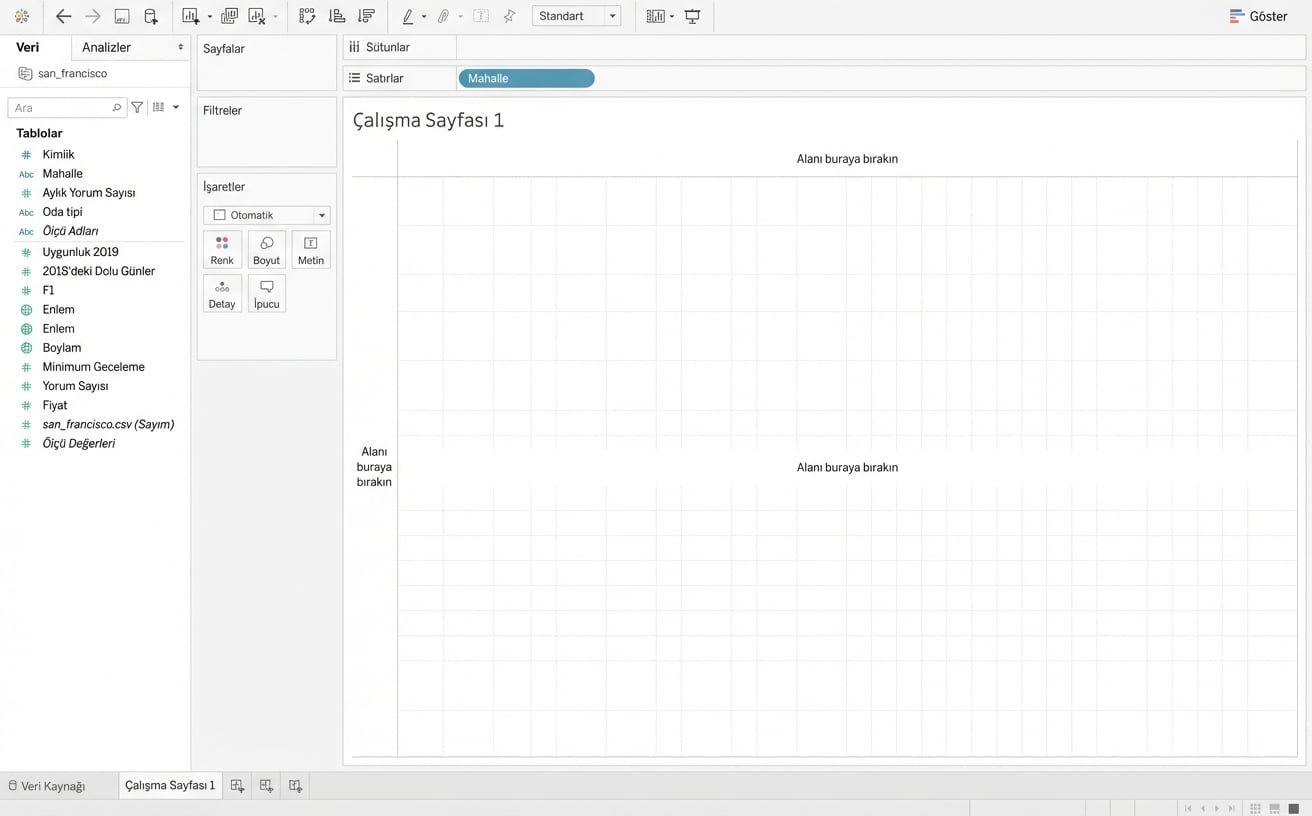This screenshot has width=1312, height=816.
Task: Click the Ara search field
Action: tap(60, 107)
